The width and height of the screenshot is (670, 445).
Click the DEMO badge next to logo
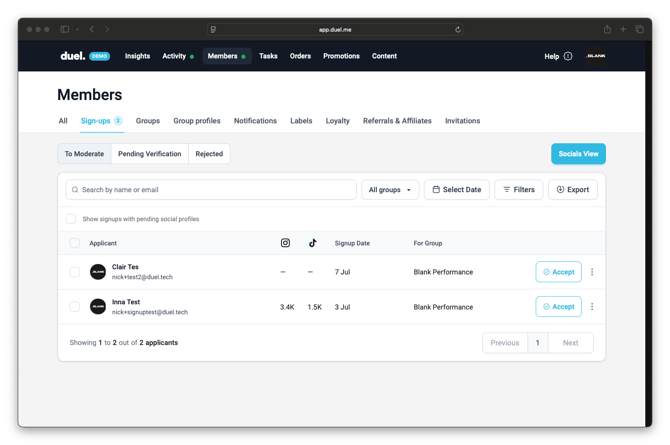coord(100,56)
